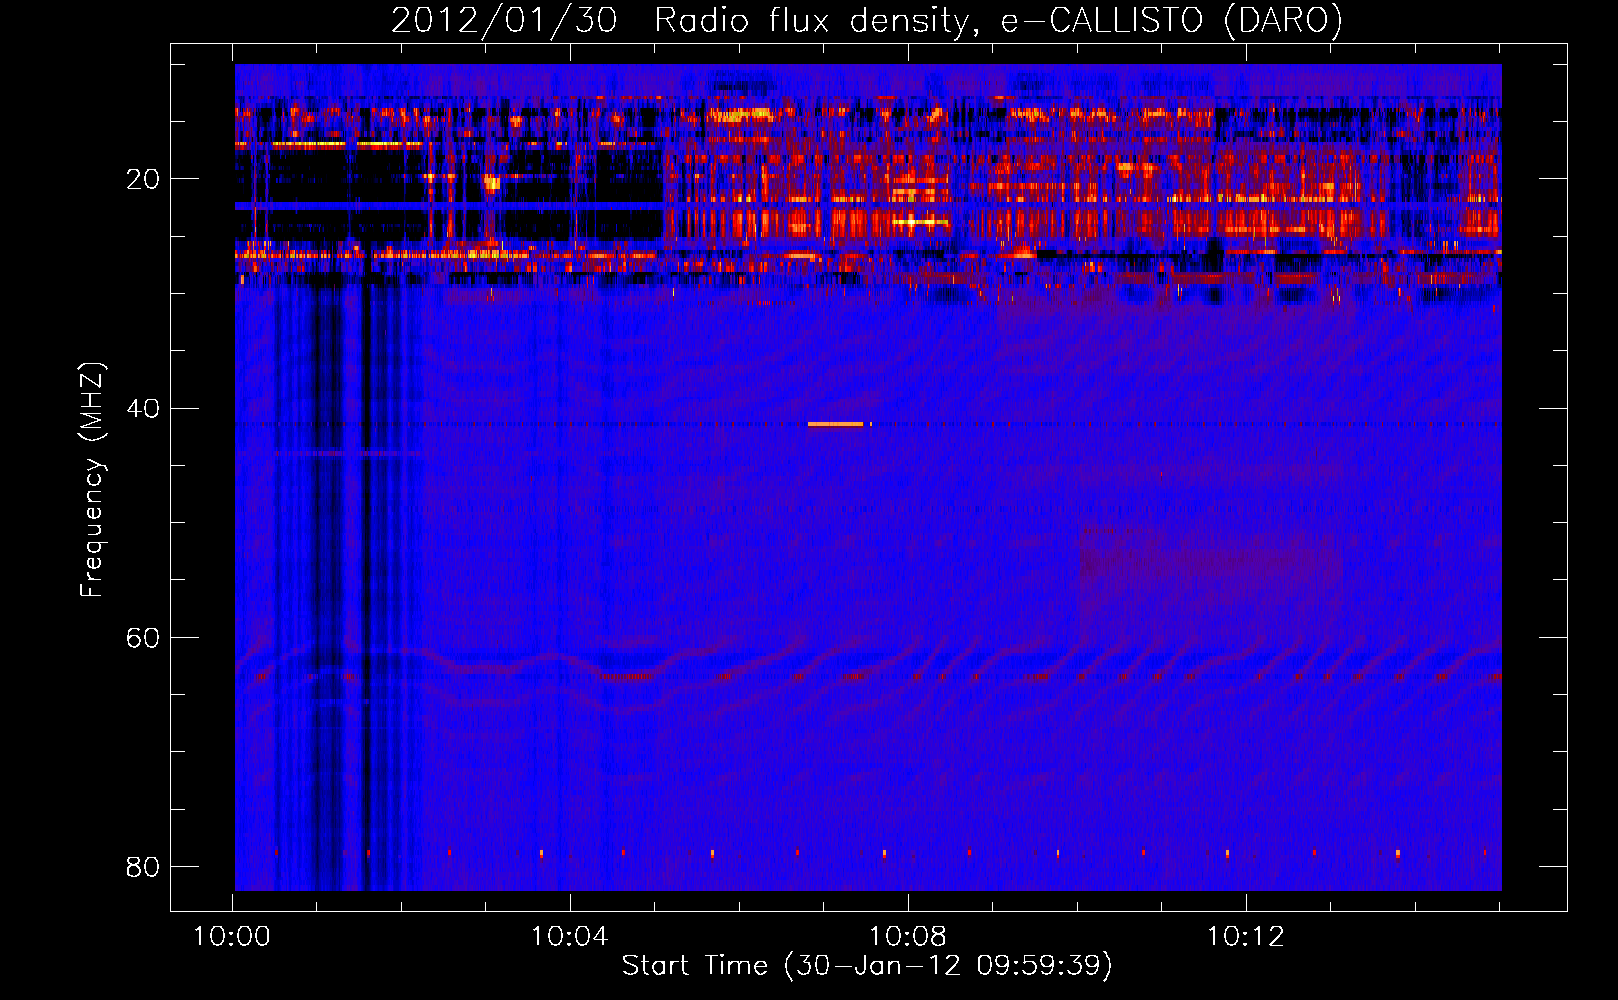Click the plot title "2012/01/30 Radio flux density, e-CALLISTO (DARO)"
Image resolution: width=1618 pixels, height=1000 pixels.
click(x=867, y=20)
